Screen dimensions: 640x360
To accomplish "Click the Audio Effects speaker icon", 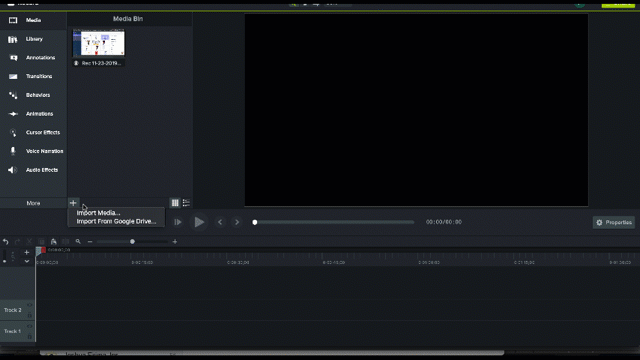I will [x=12, y=170].
